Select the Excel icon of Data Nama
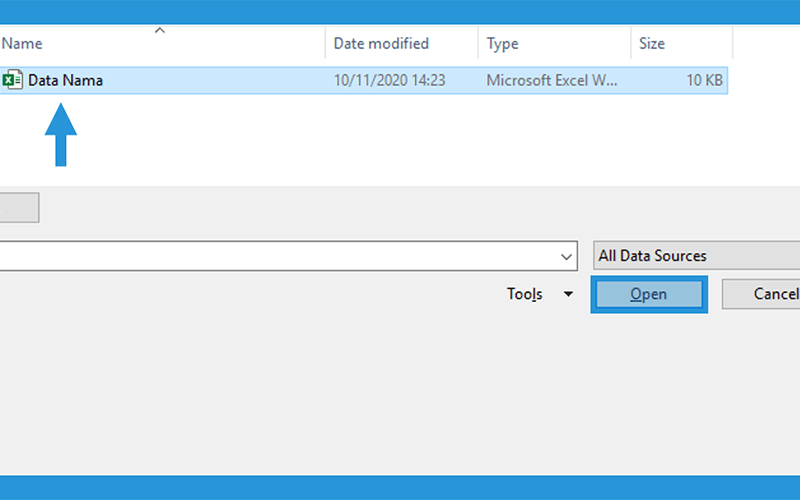 click(x=12, y=80)
